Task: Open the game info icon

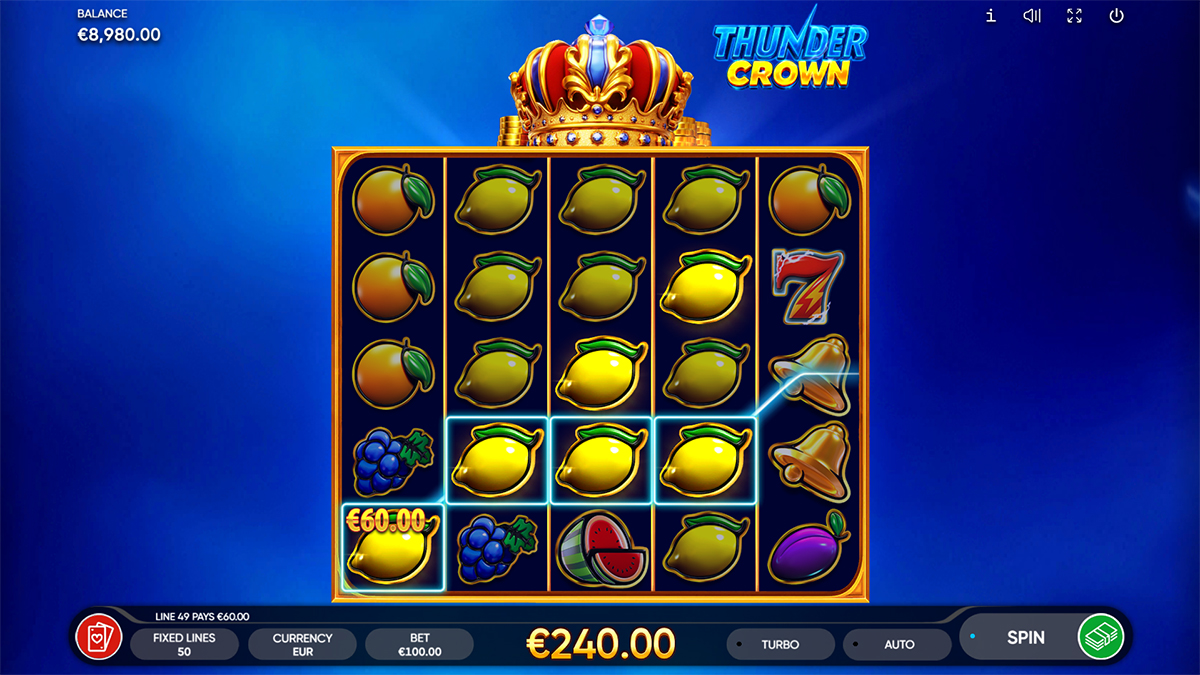Action: point(991,15)
